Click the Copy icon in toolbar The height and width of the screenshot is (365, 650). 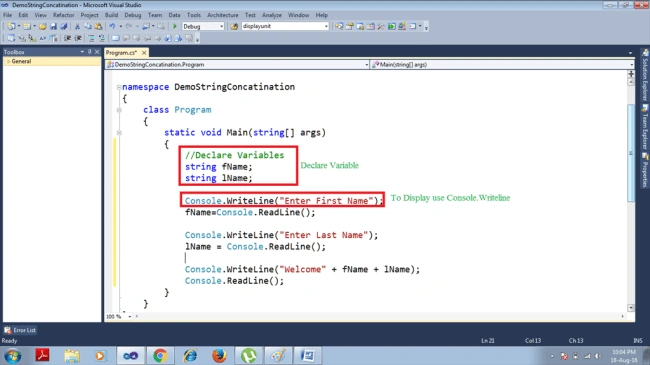(x=88, y=26)
